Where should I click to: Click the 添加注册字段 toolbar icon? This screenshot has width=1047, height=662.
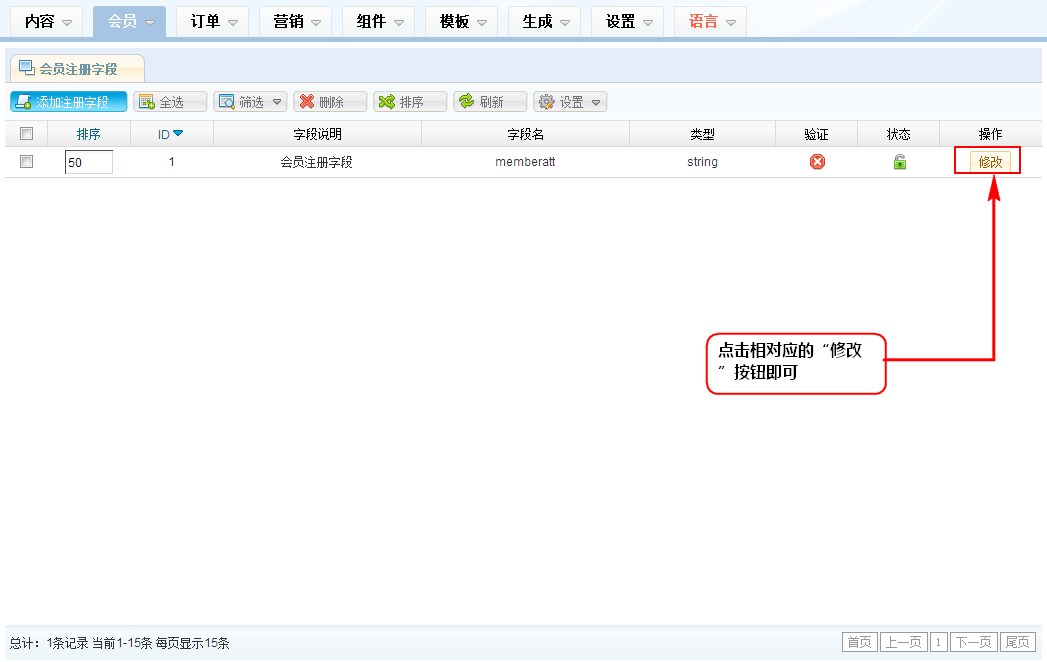(23, 102)
